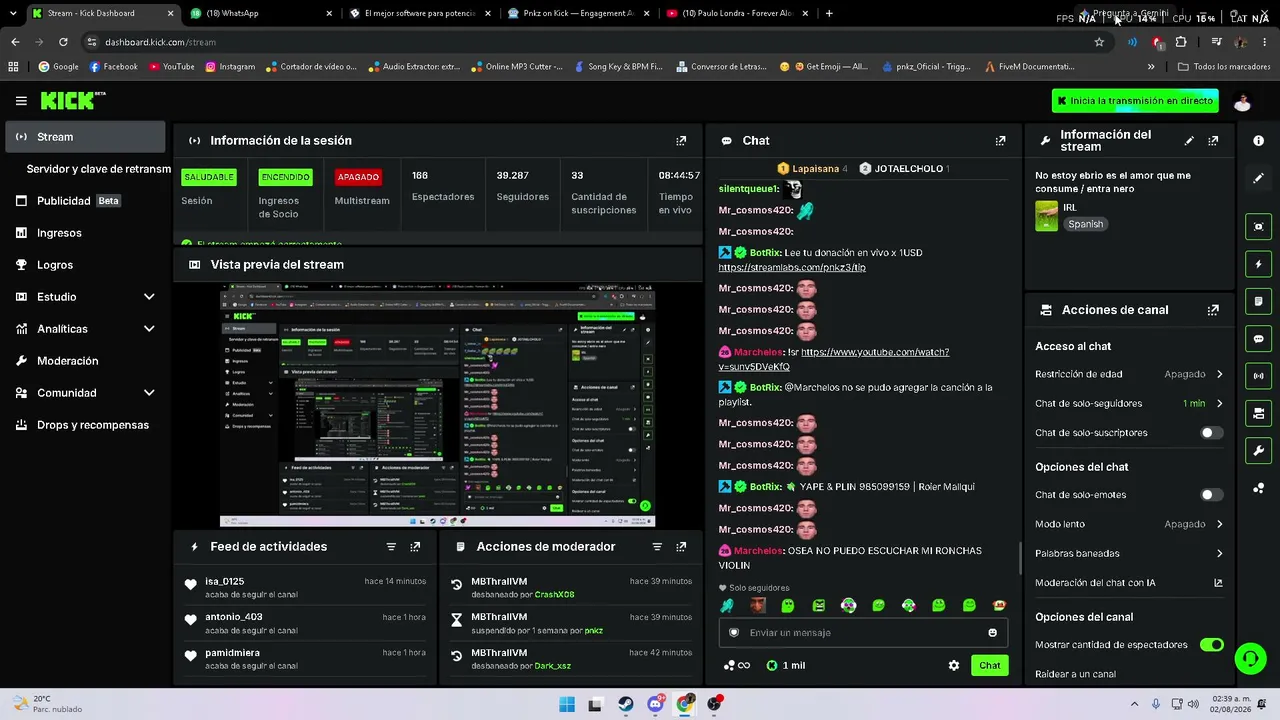Show more bookmarks with the double-chevron overflow
Image resolution: width=1280 pixels, height=720 pixels.
[x=1151, y=67]
